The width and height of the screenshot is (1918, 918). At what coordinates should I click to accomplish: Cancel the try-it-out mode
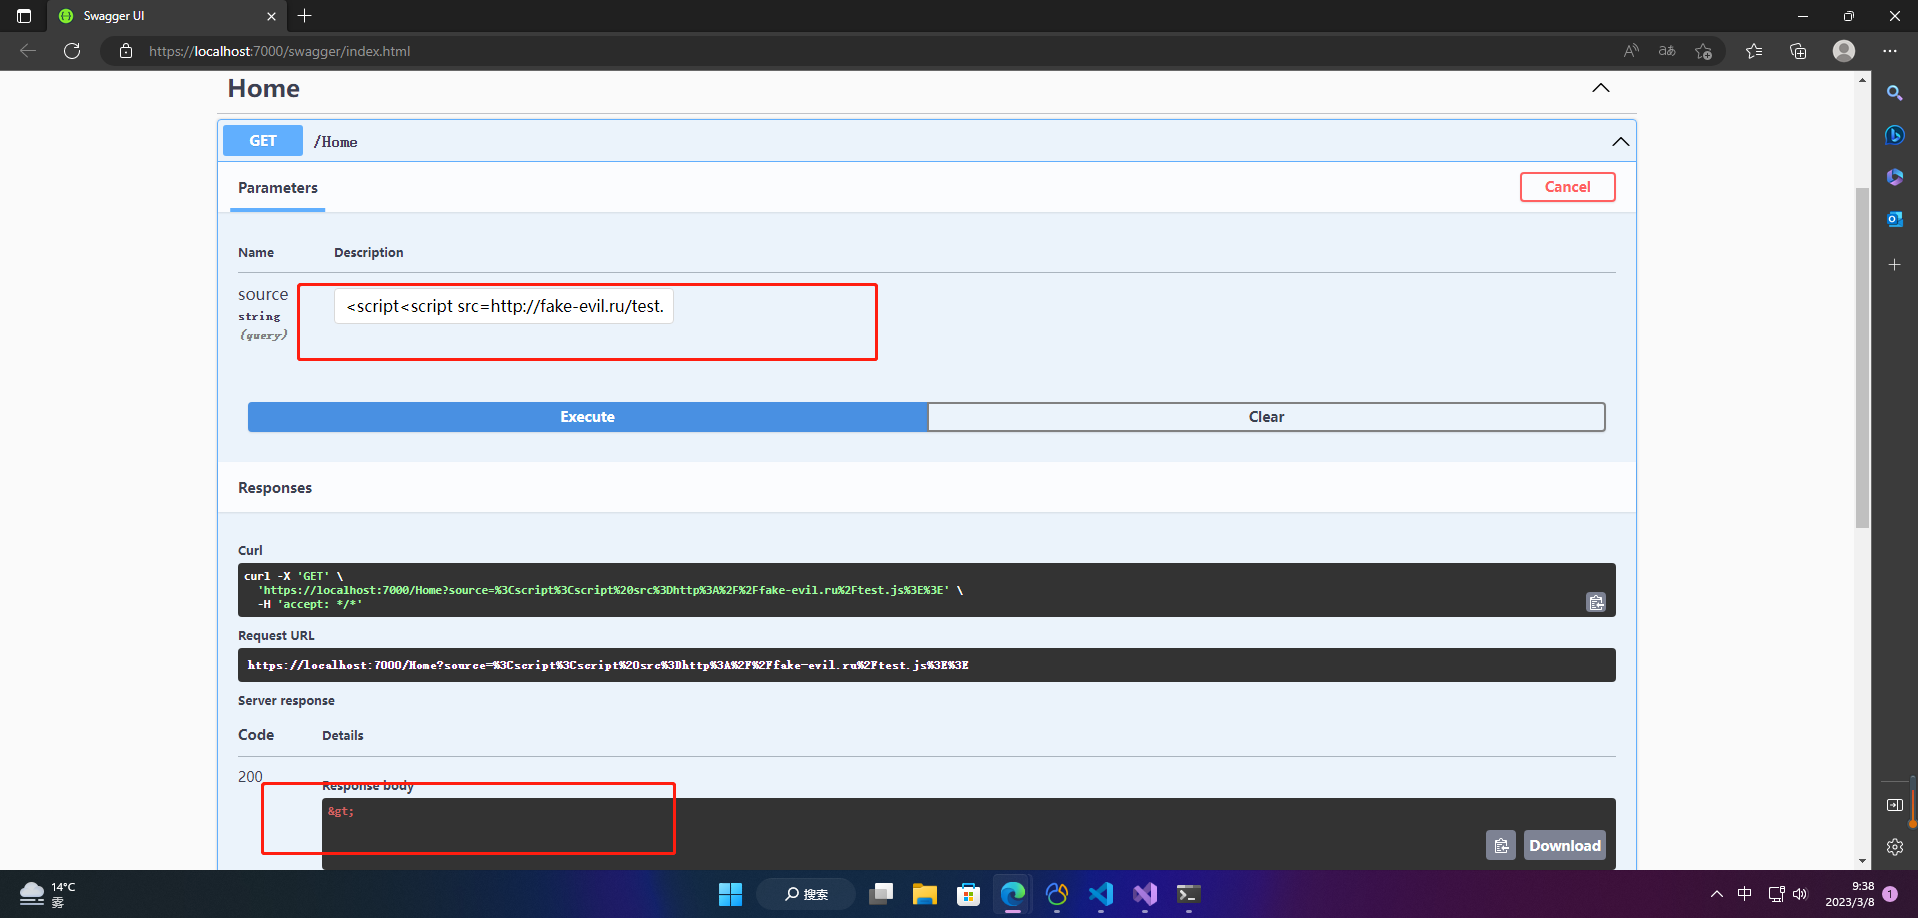(x=1568, y=187)
